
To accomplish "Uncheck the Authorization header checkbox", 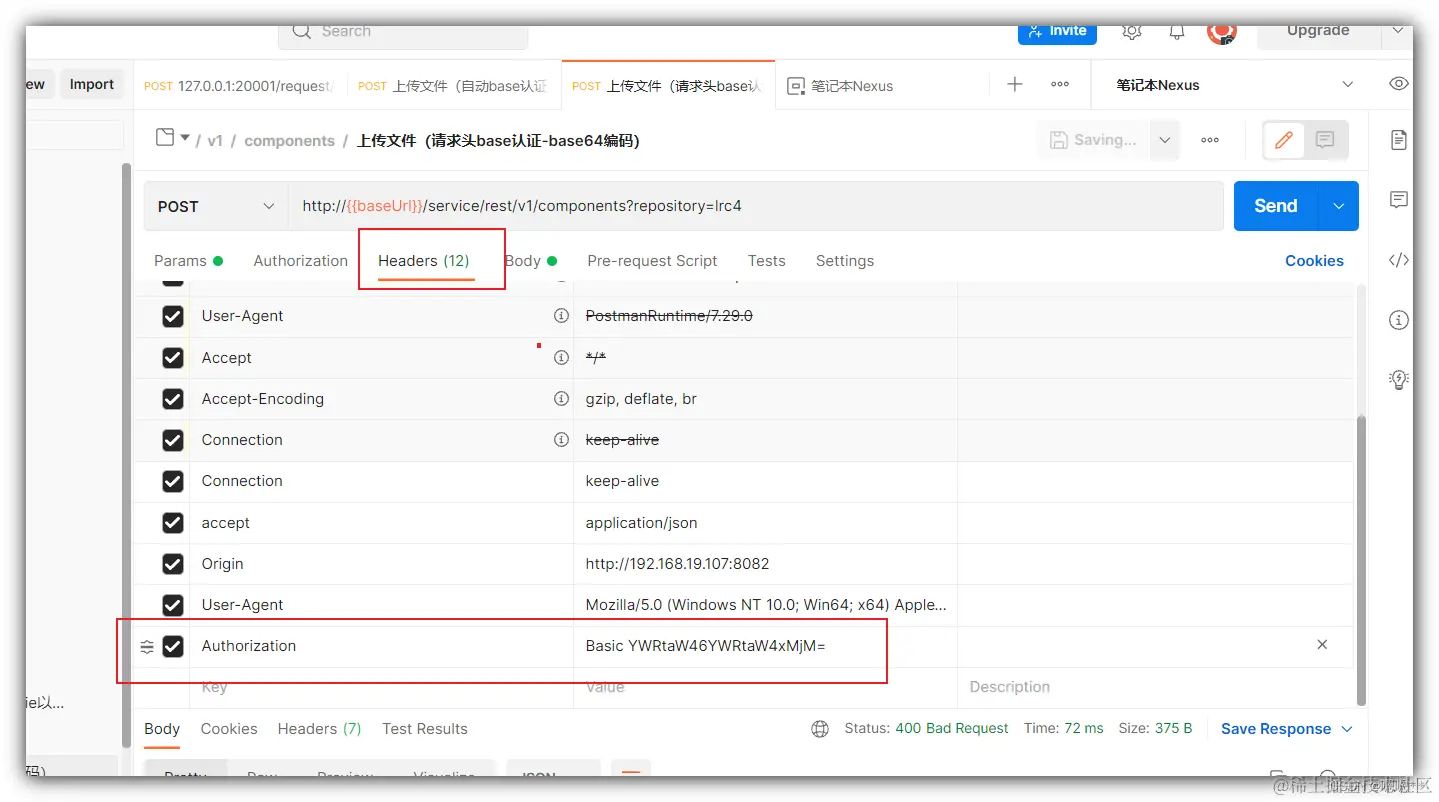I will pyautogui.click(x=173, y=646).
